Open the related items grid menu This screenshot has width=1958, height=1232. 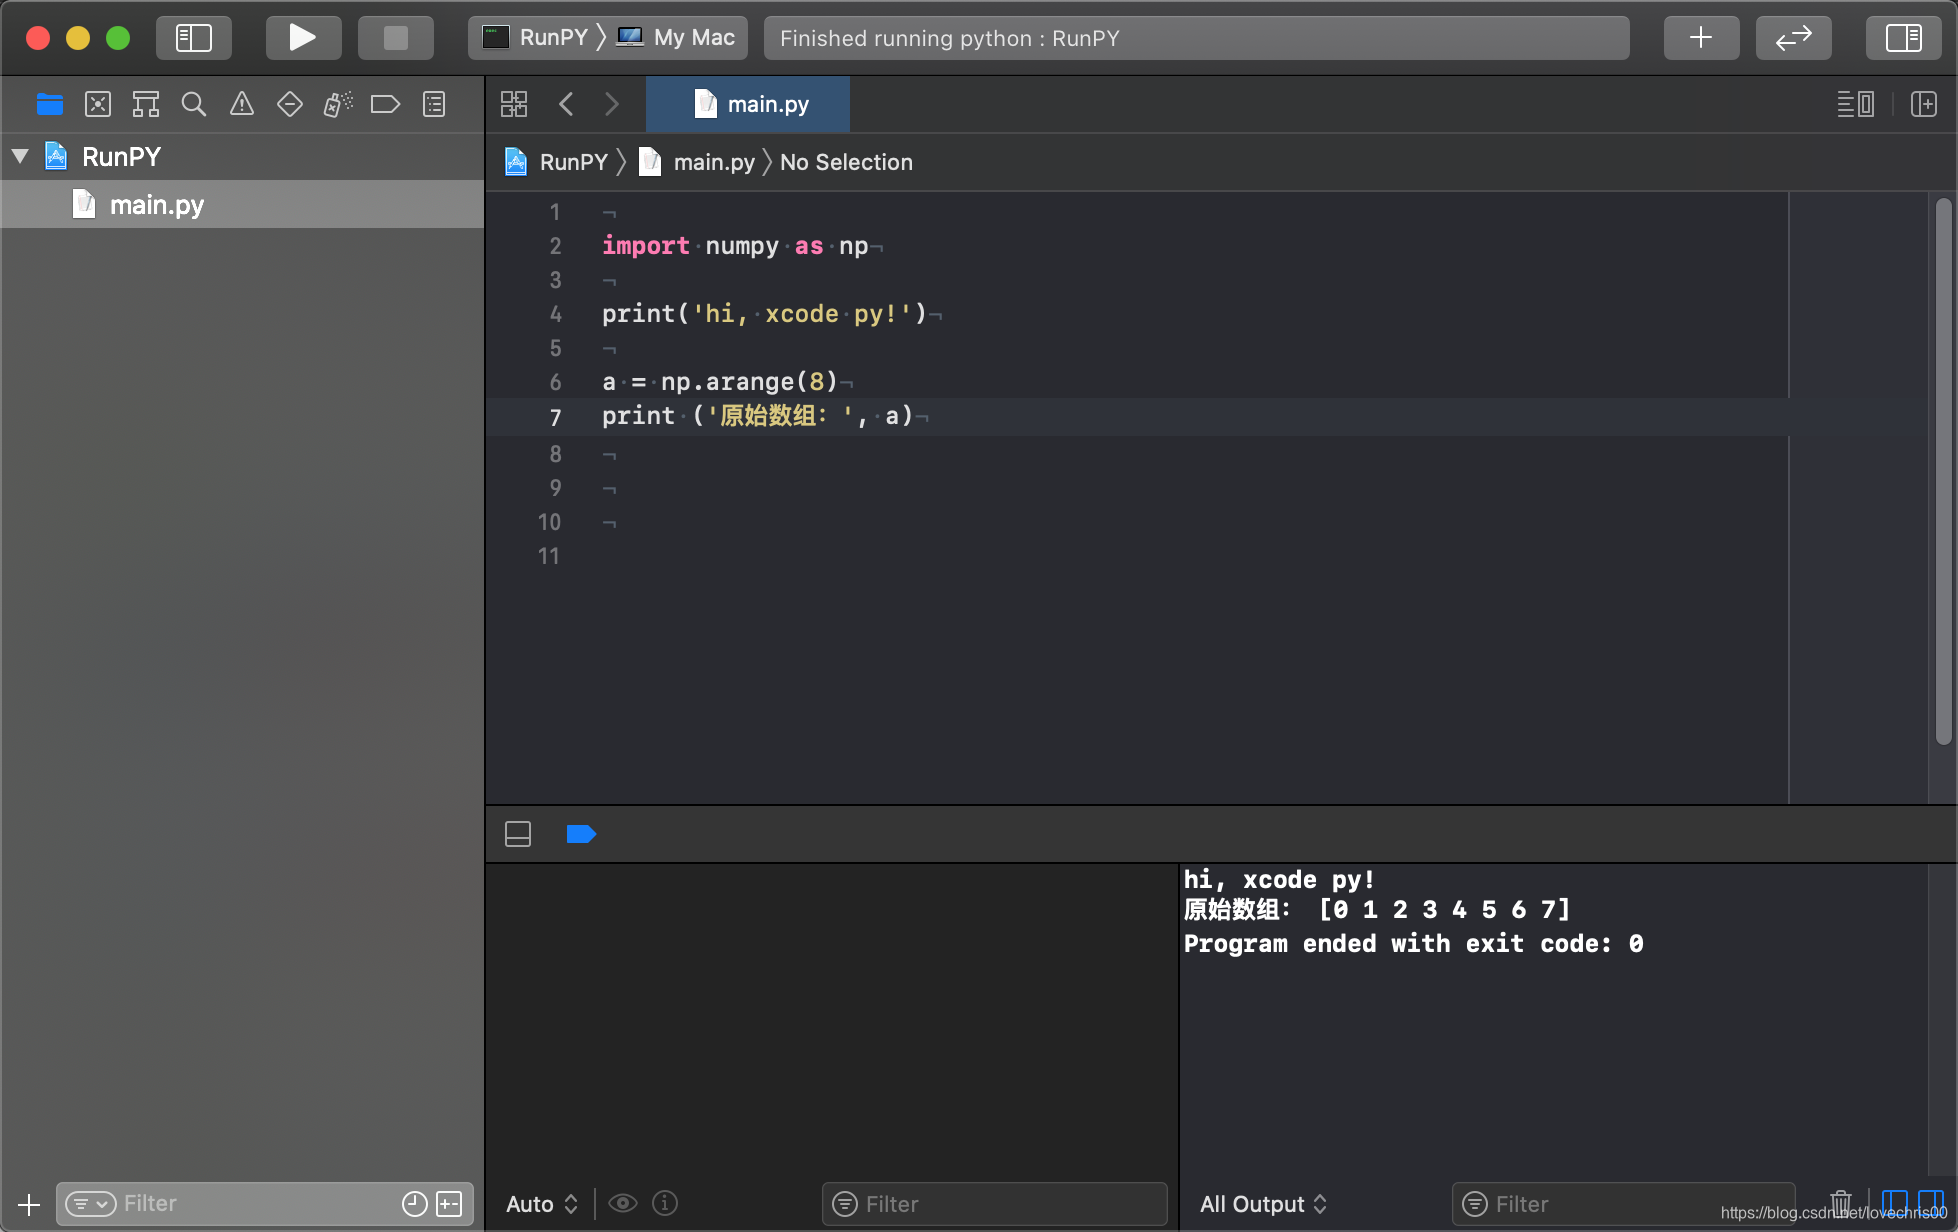pos(514,104)
